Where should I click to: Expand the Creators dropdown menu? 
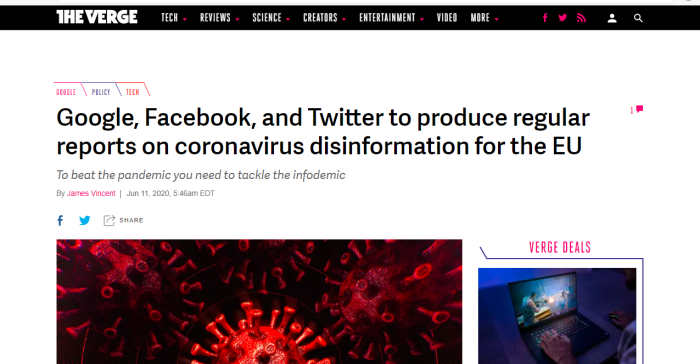(x=325, y=18)
